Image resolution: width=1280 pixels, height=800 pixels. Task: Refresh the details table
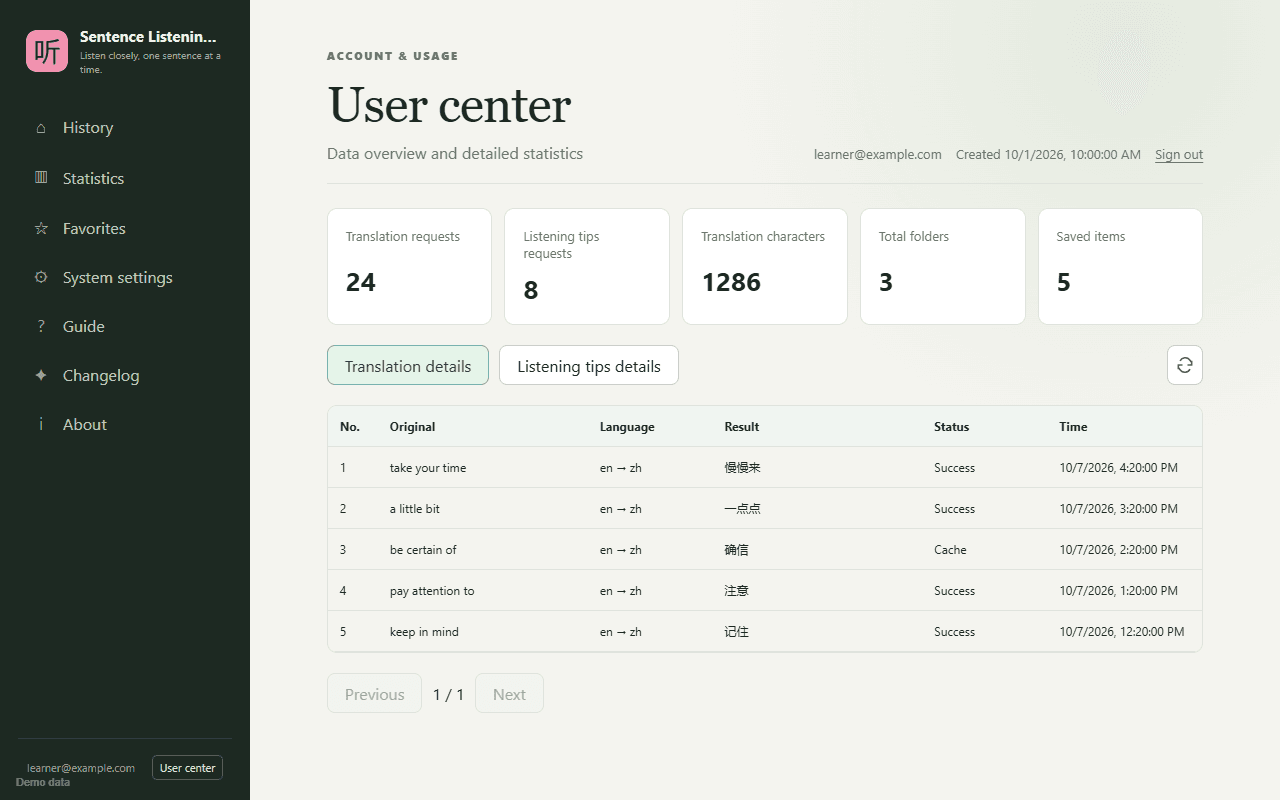point(1185,365)
